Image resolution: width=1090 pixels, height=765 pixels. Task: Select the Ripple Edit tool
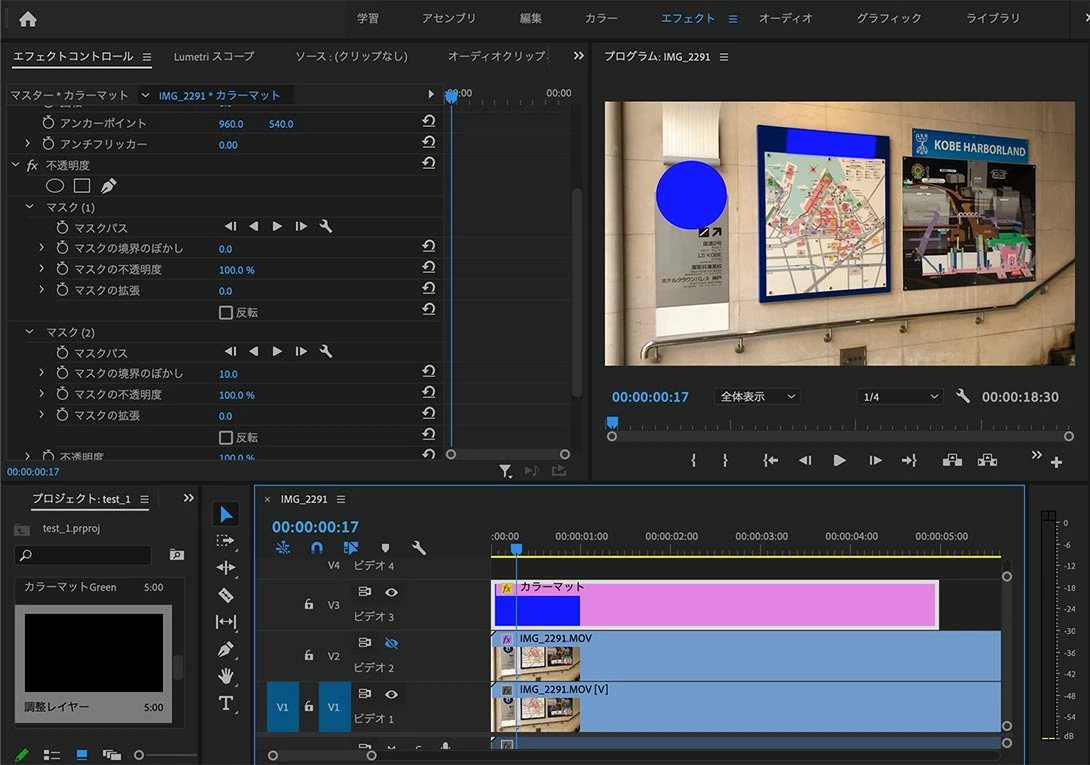[x=226, y=567]
